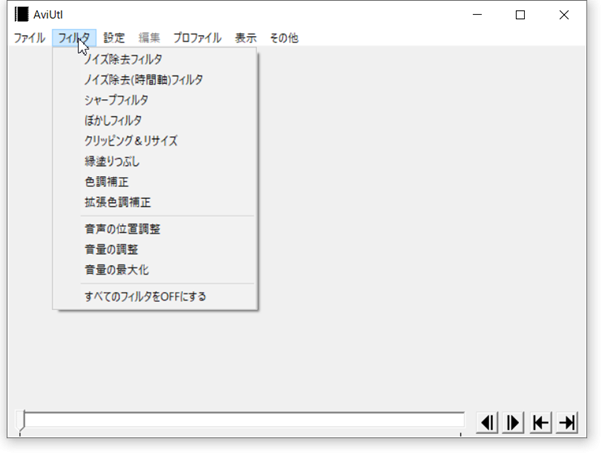The height and width of the screenshot is (453, 602).
Task: Select ノイズ除去フィルタ from the menu
Action: pyautogui.click(x=155, y=59)
